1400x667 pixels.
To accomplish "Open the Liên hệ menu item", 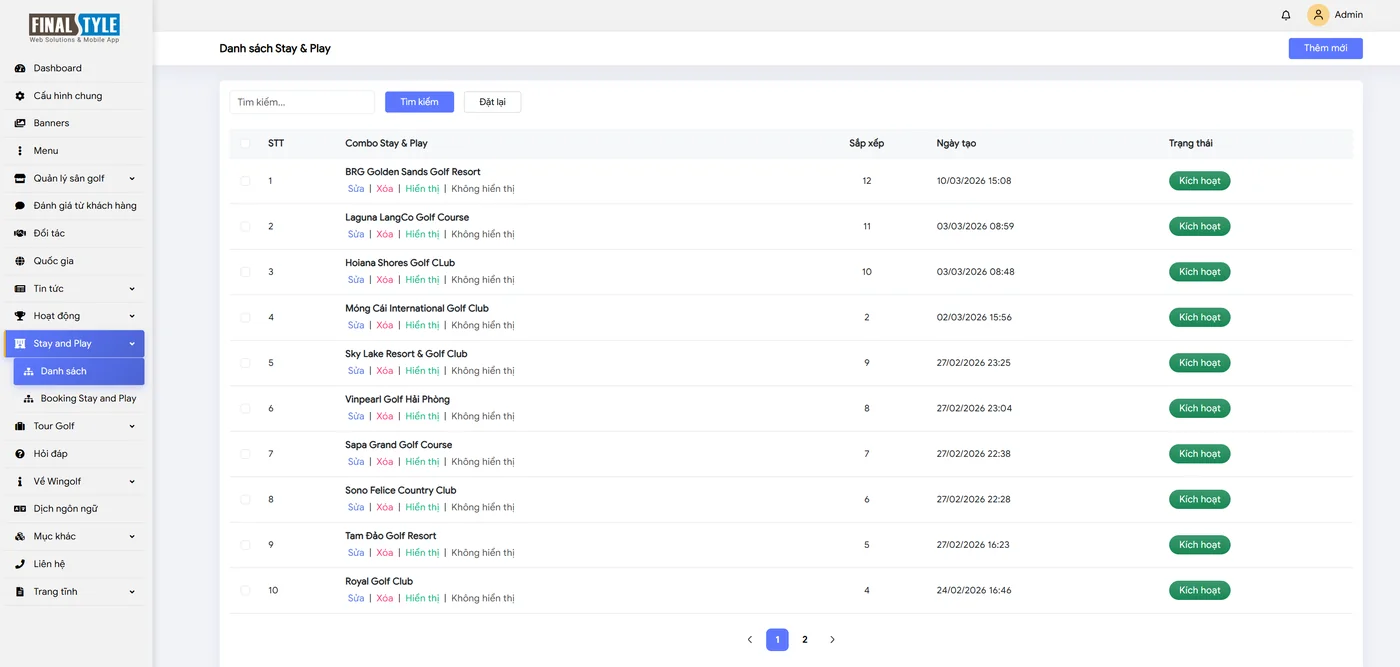I will (x=75, y=564).
